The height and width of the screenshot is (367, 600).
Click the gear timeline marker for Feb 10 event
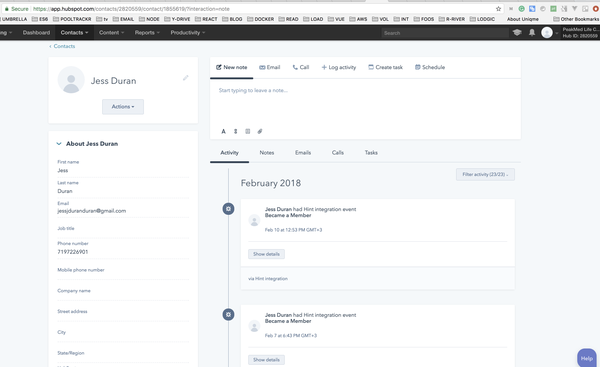(228, 209)
